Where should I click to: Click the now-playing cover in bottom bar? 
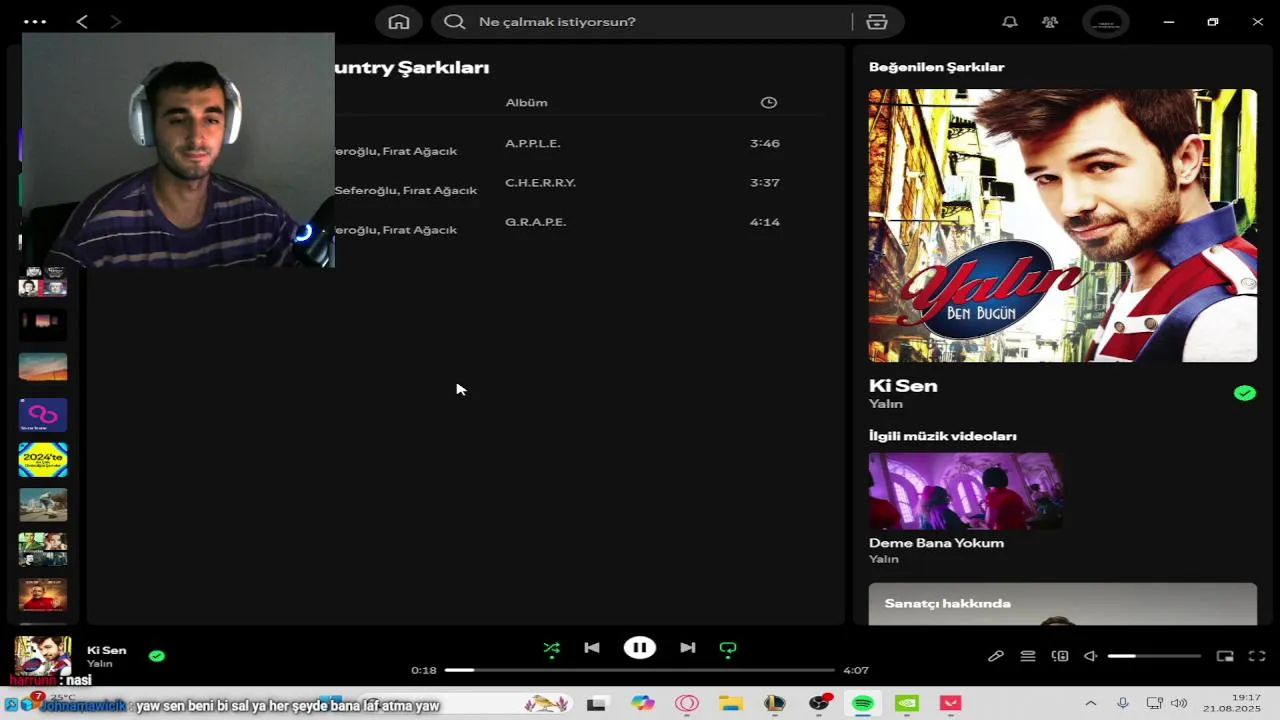click(x=43, y=657)
